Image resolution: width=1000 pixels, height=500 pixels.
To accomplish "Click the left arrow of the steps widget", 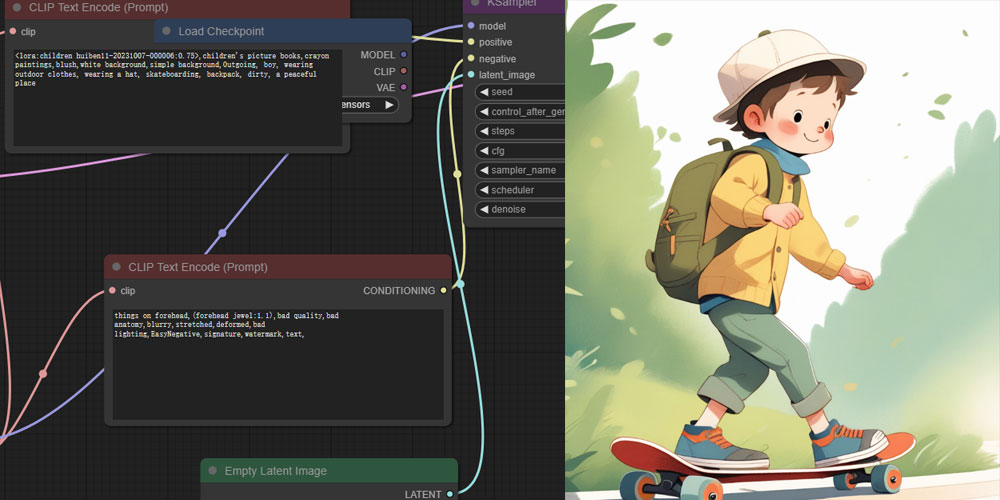I will coord(484,131).
